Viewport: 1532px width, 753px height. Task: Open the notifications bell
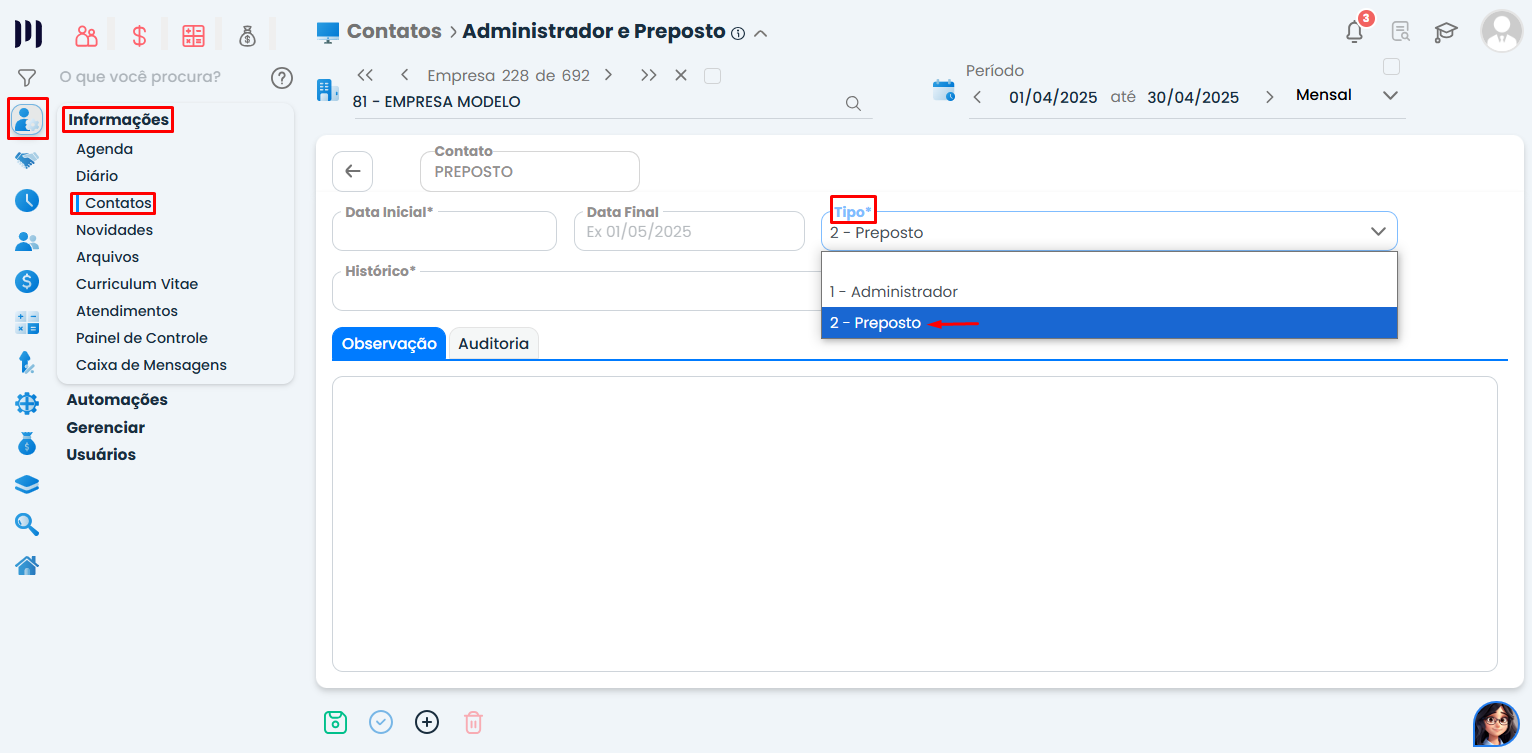click(1355, 31)
